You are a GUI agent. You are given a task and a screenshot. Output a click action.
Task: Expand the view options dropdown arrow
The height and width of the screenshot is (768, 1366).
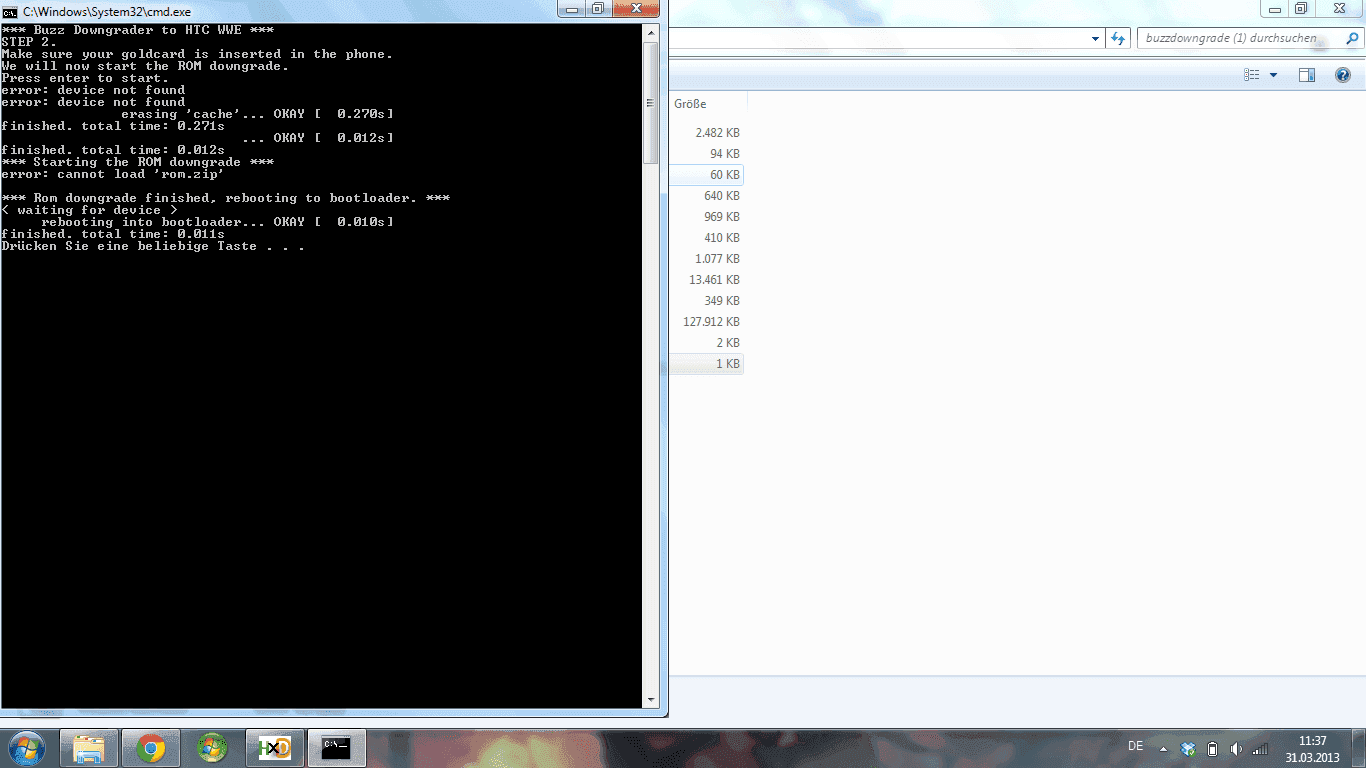click(1273, 75)
